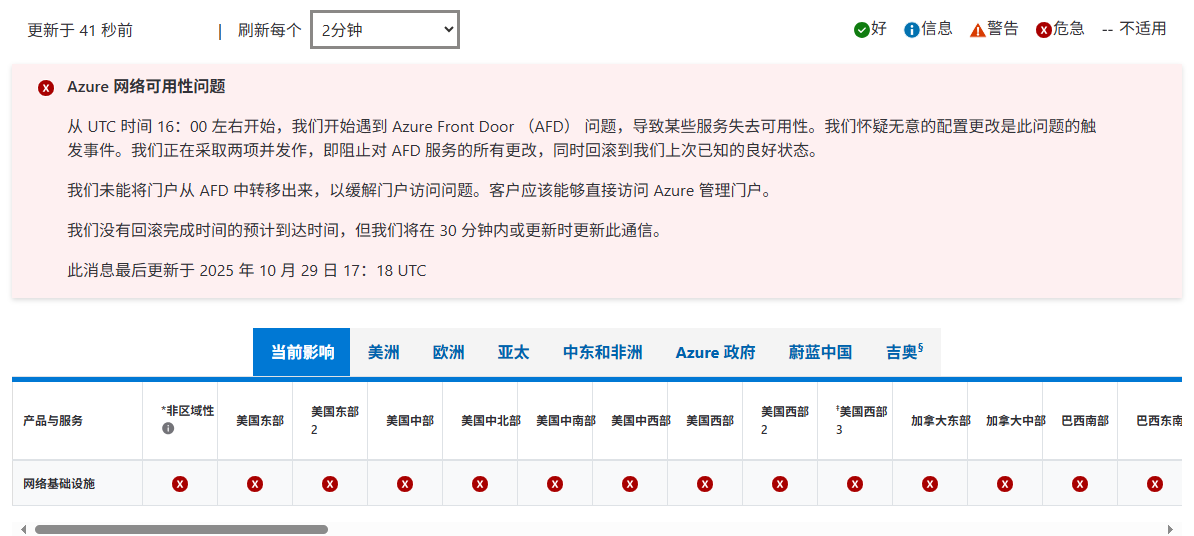Switch to the 美洲 tab

tap(383, 352)
